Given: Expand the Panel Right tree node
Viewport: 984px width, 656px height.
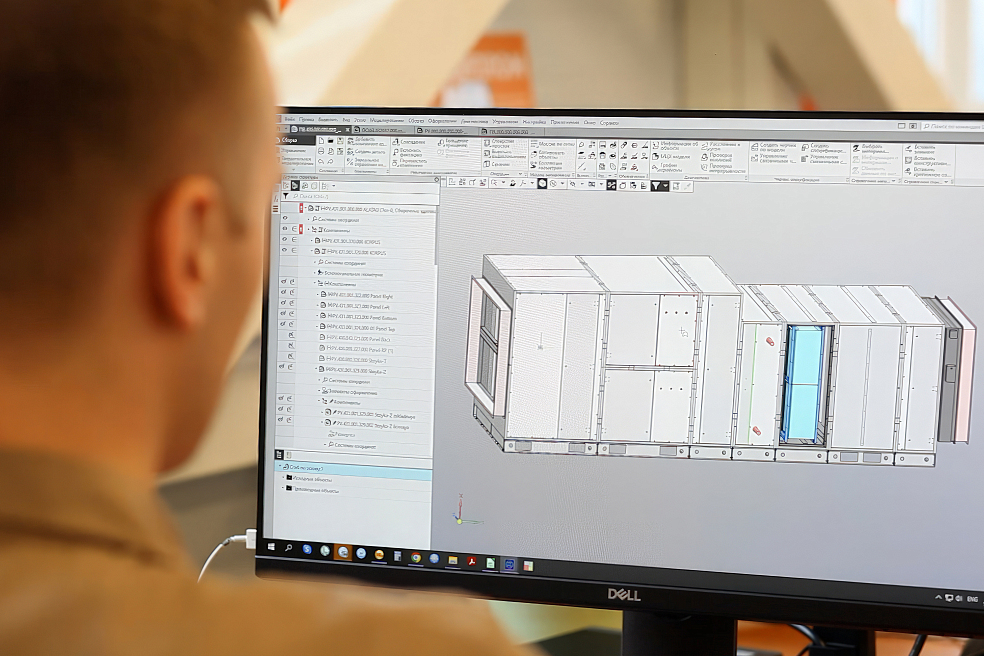Looking at the screenshot, I should pos(318,294).
